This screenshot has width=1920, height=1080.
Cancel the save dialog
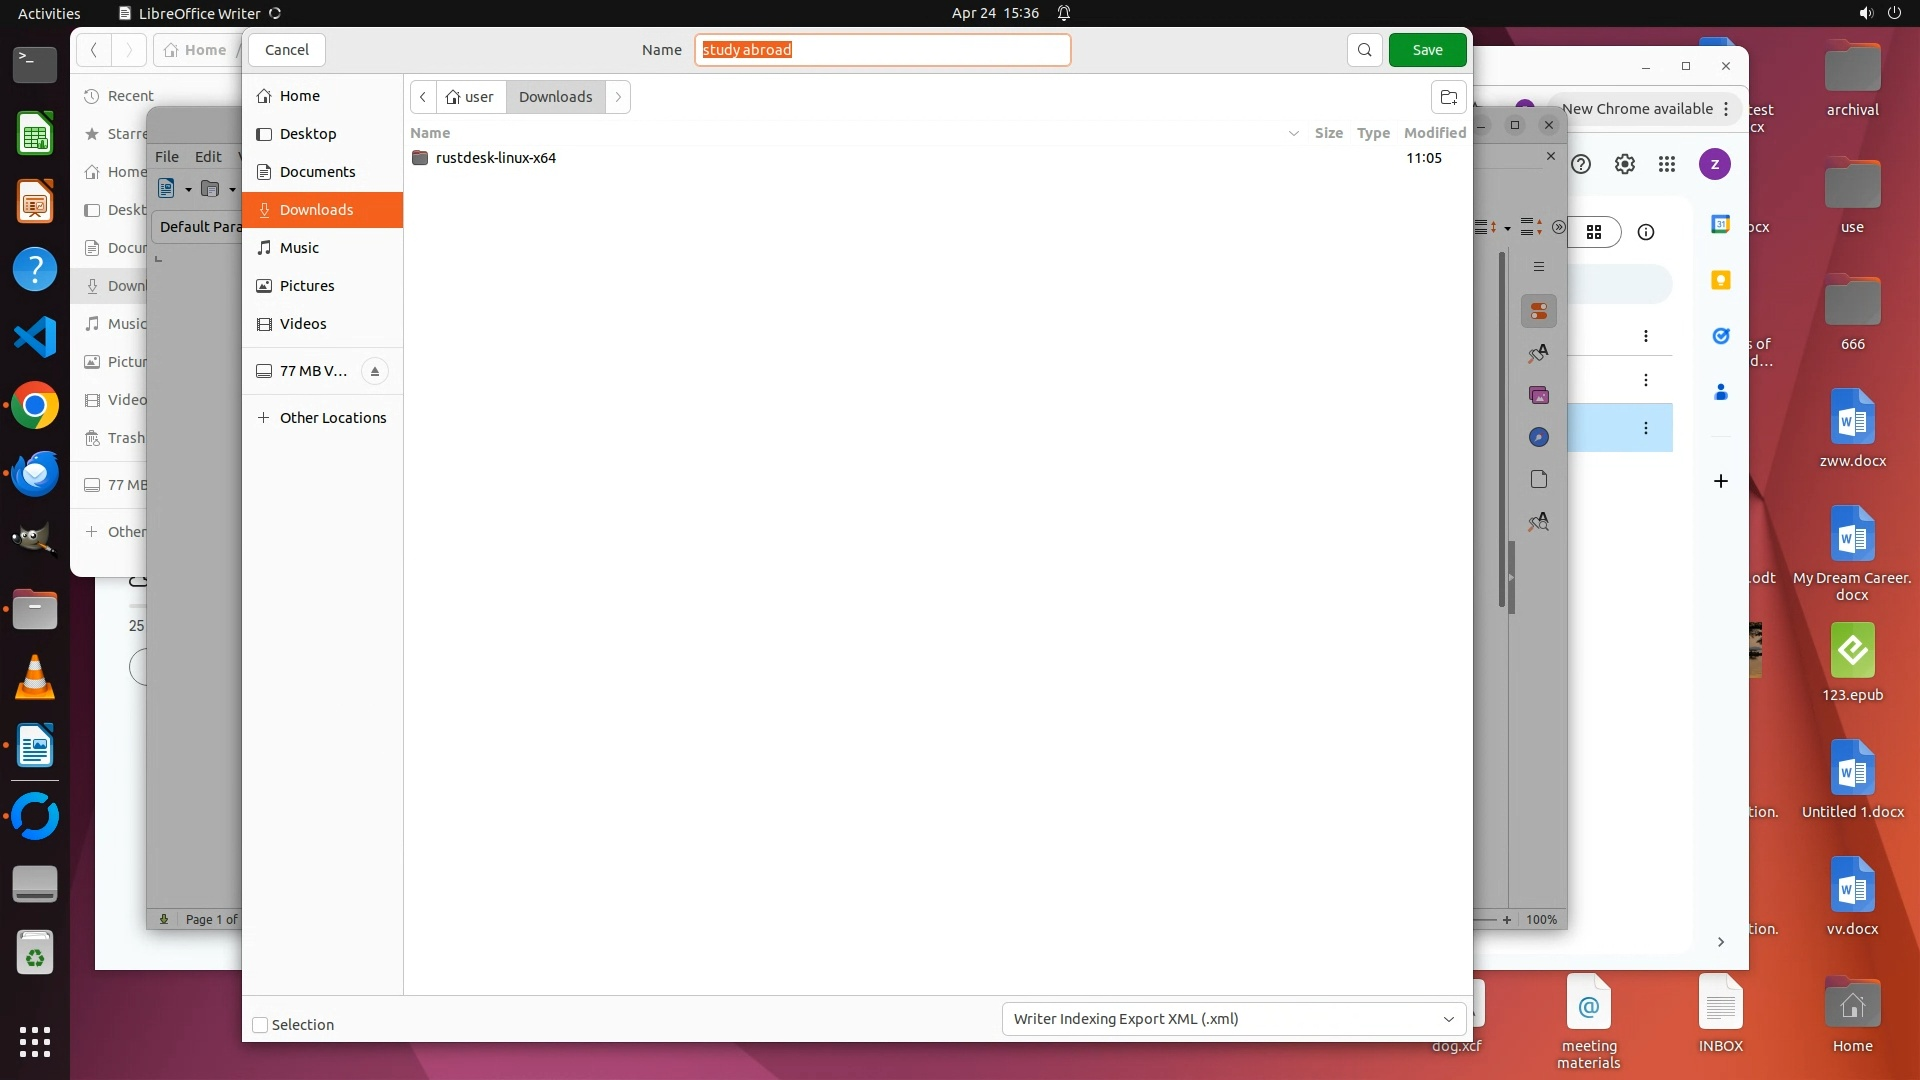pos(287,50)
